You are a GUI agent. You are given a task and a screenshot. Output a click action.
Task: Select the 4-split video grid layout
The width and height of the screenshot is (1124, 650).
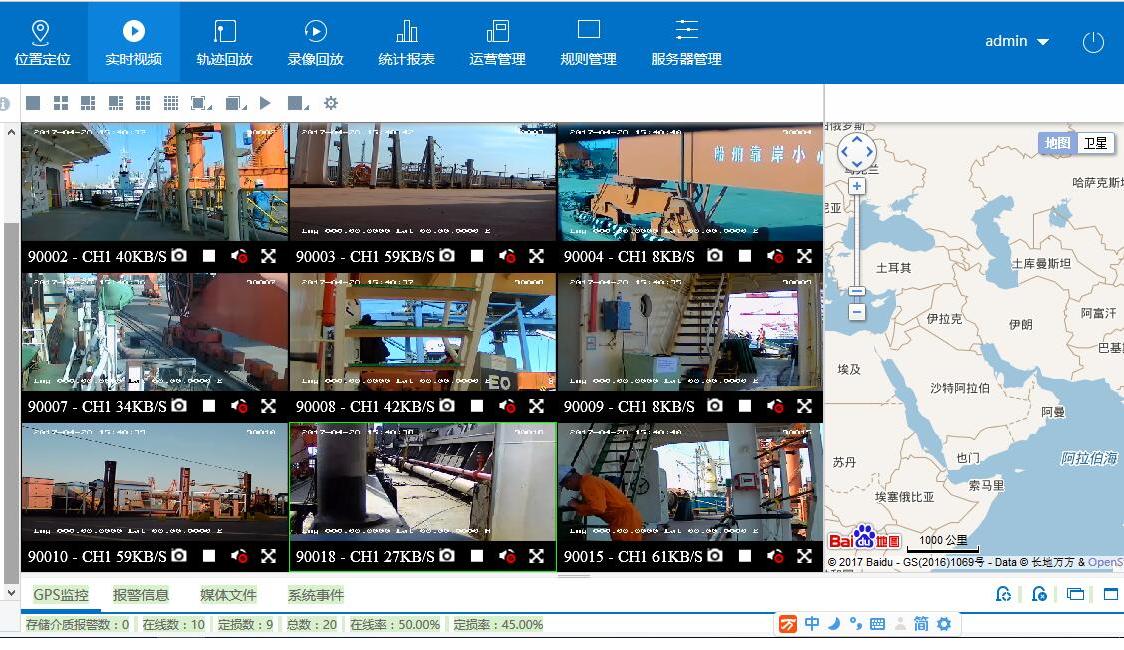pyautogui.click(x=60, y=103)
